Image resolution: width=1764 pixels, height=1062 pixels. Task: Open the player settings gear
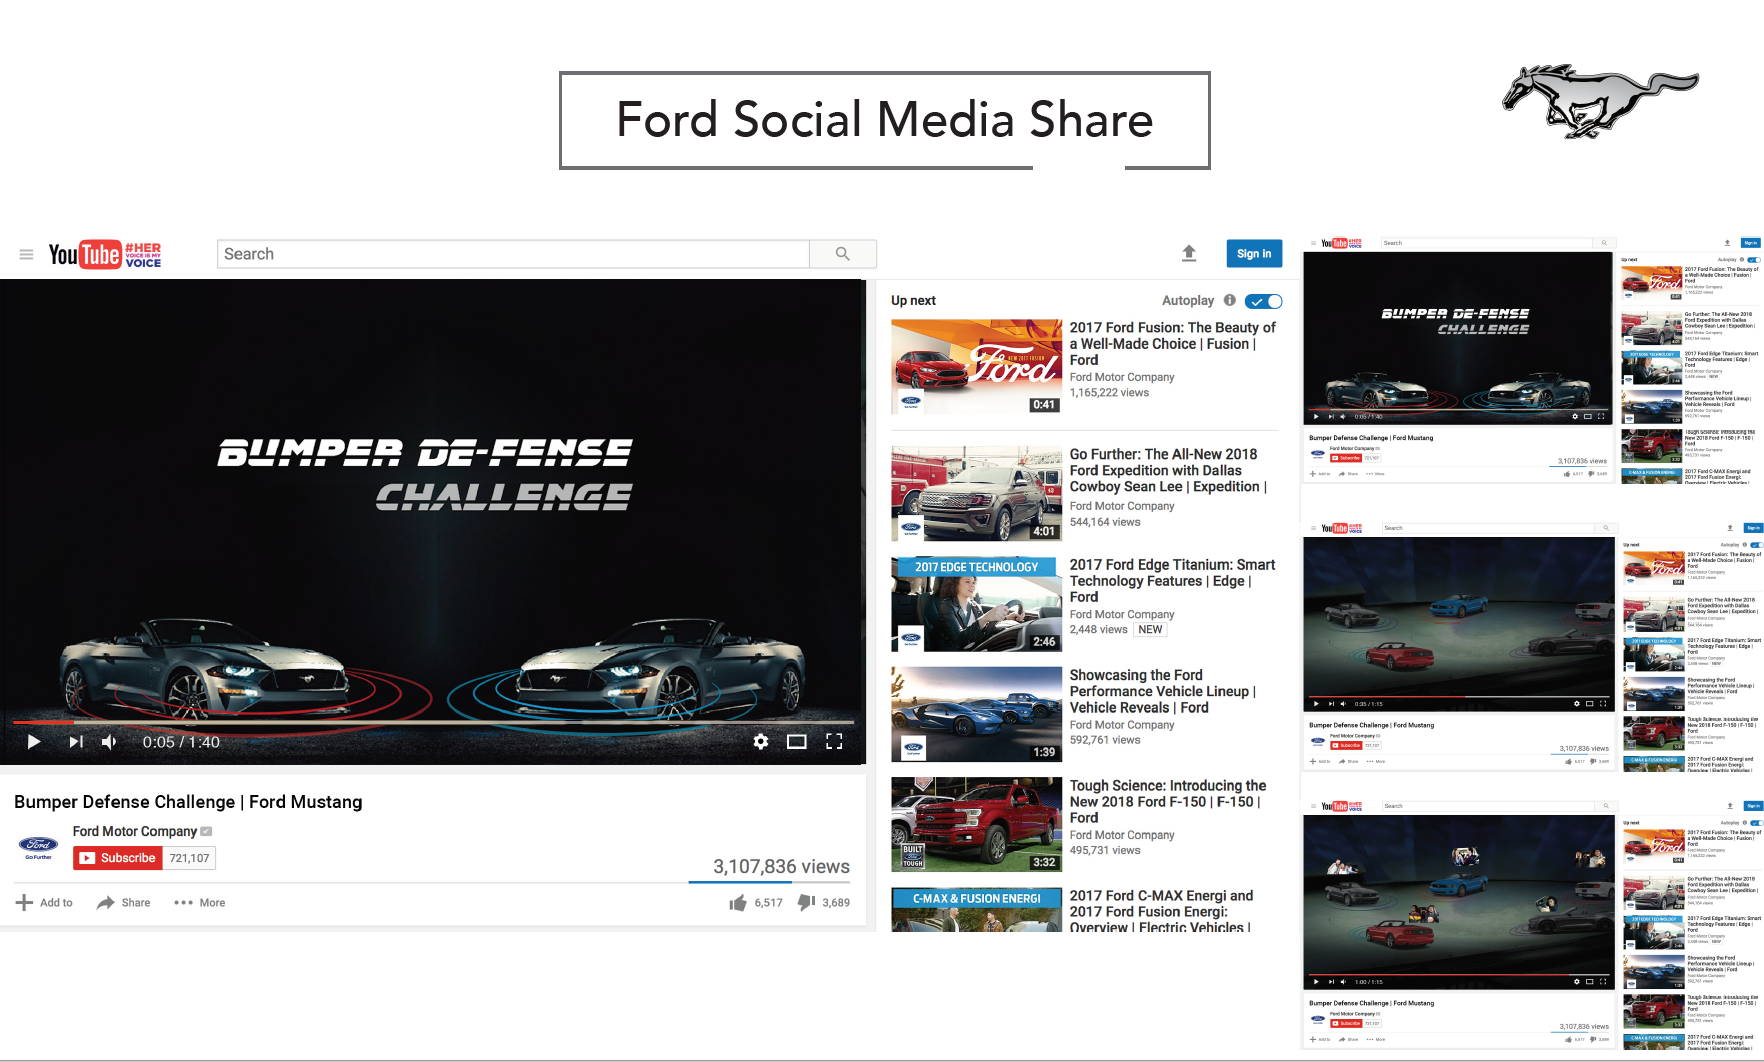761,742
